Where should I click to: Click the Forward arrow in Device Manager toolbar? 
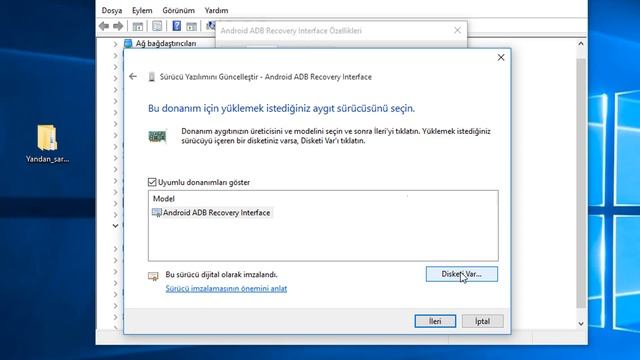118,26
